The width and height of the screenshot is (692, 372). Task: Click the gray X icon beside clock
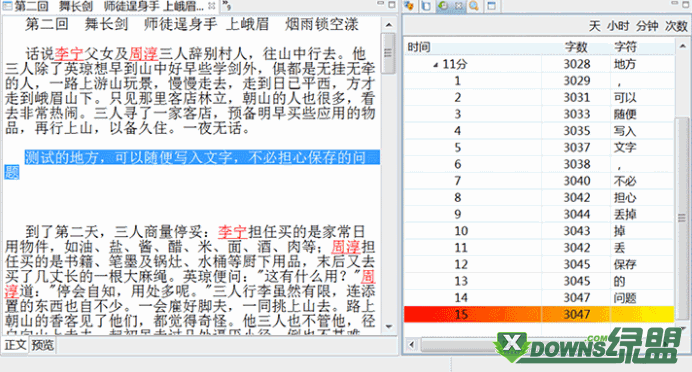click(458, 6)
